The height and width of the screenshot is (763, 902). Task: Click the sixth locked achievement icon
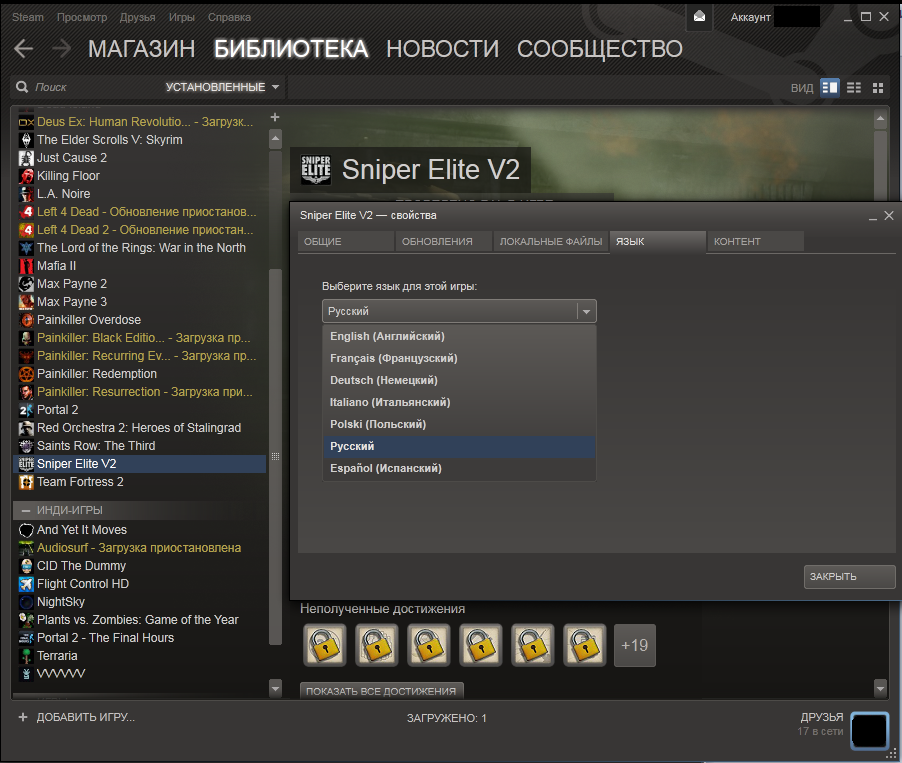tap(584, 645)
